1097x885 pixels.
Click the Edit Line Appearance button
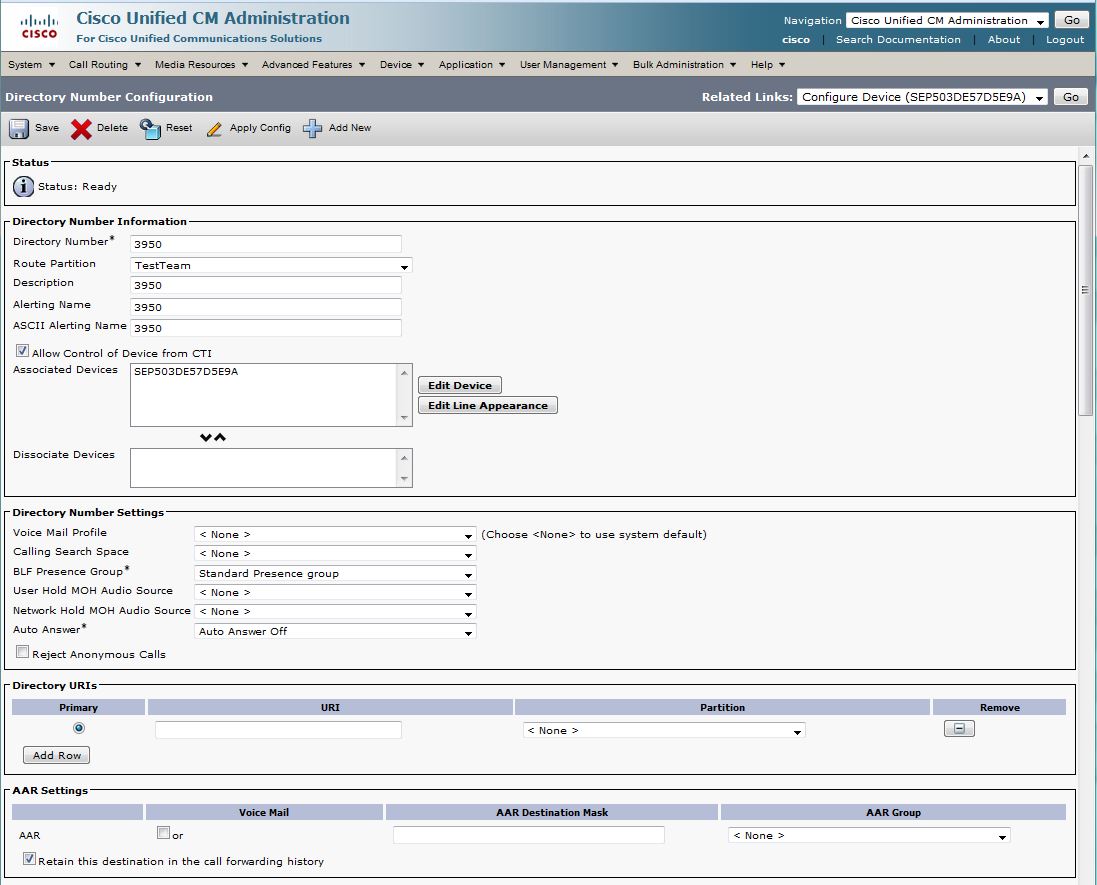tap(487, 406)
